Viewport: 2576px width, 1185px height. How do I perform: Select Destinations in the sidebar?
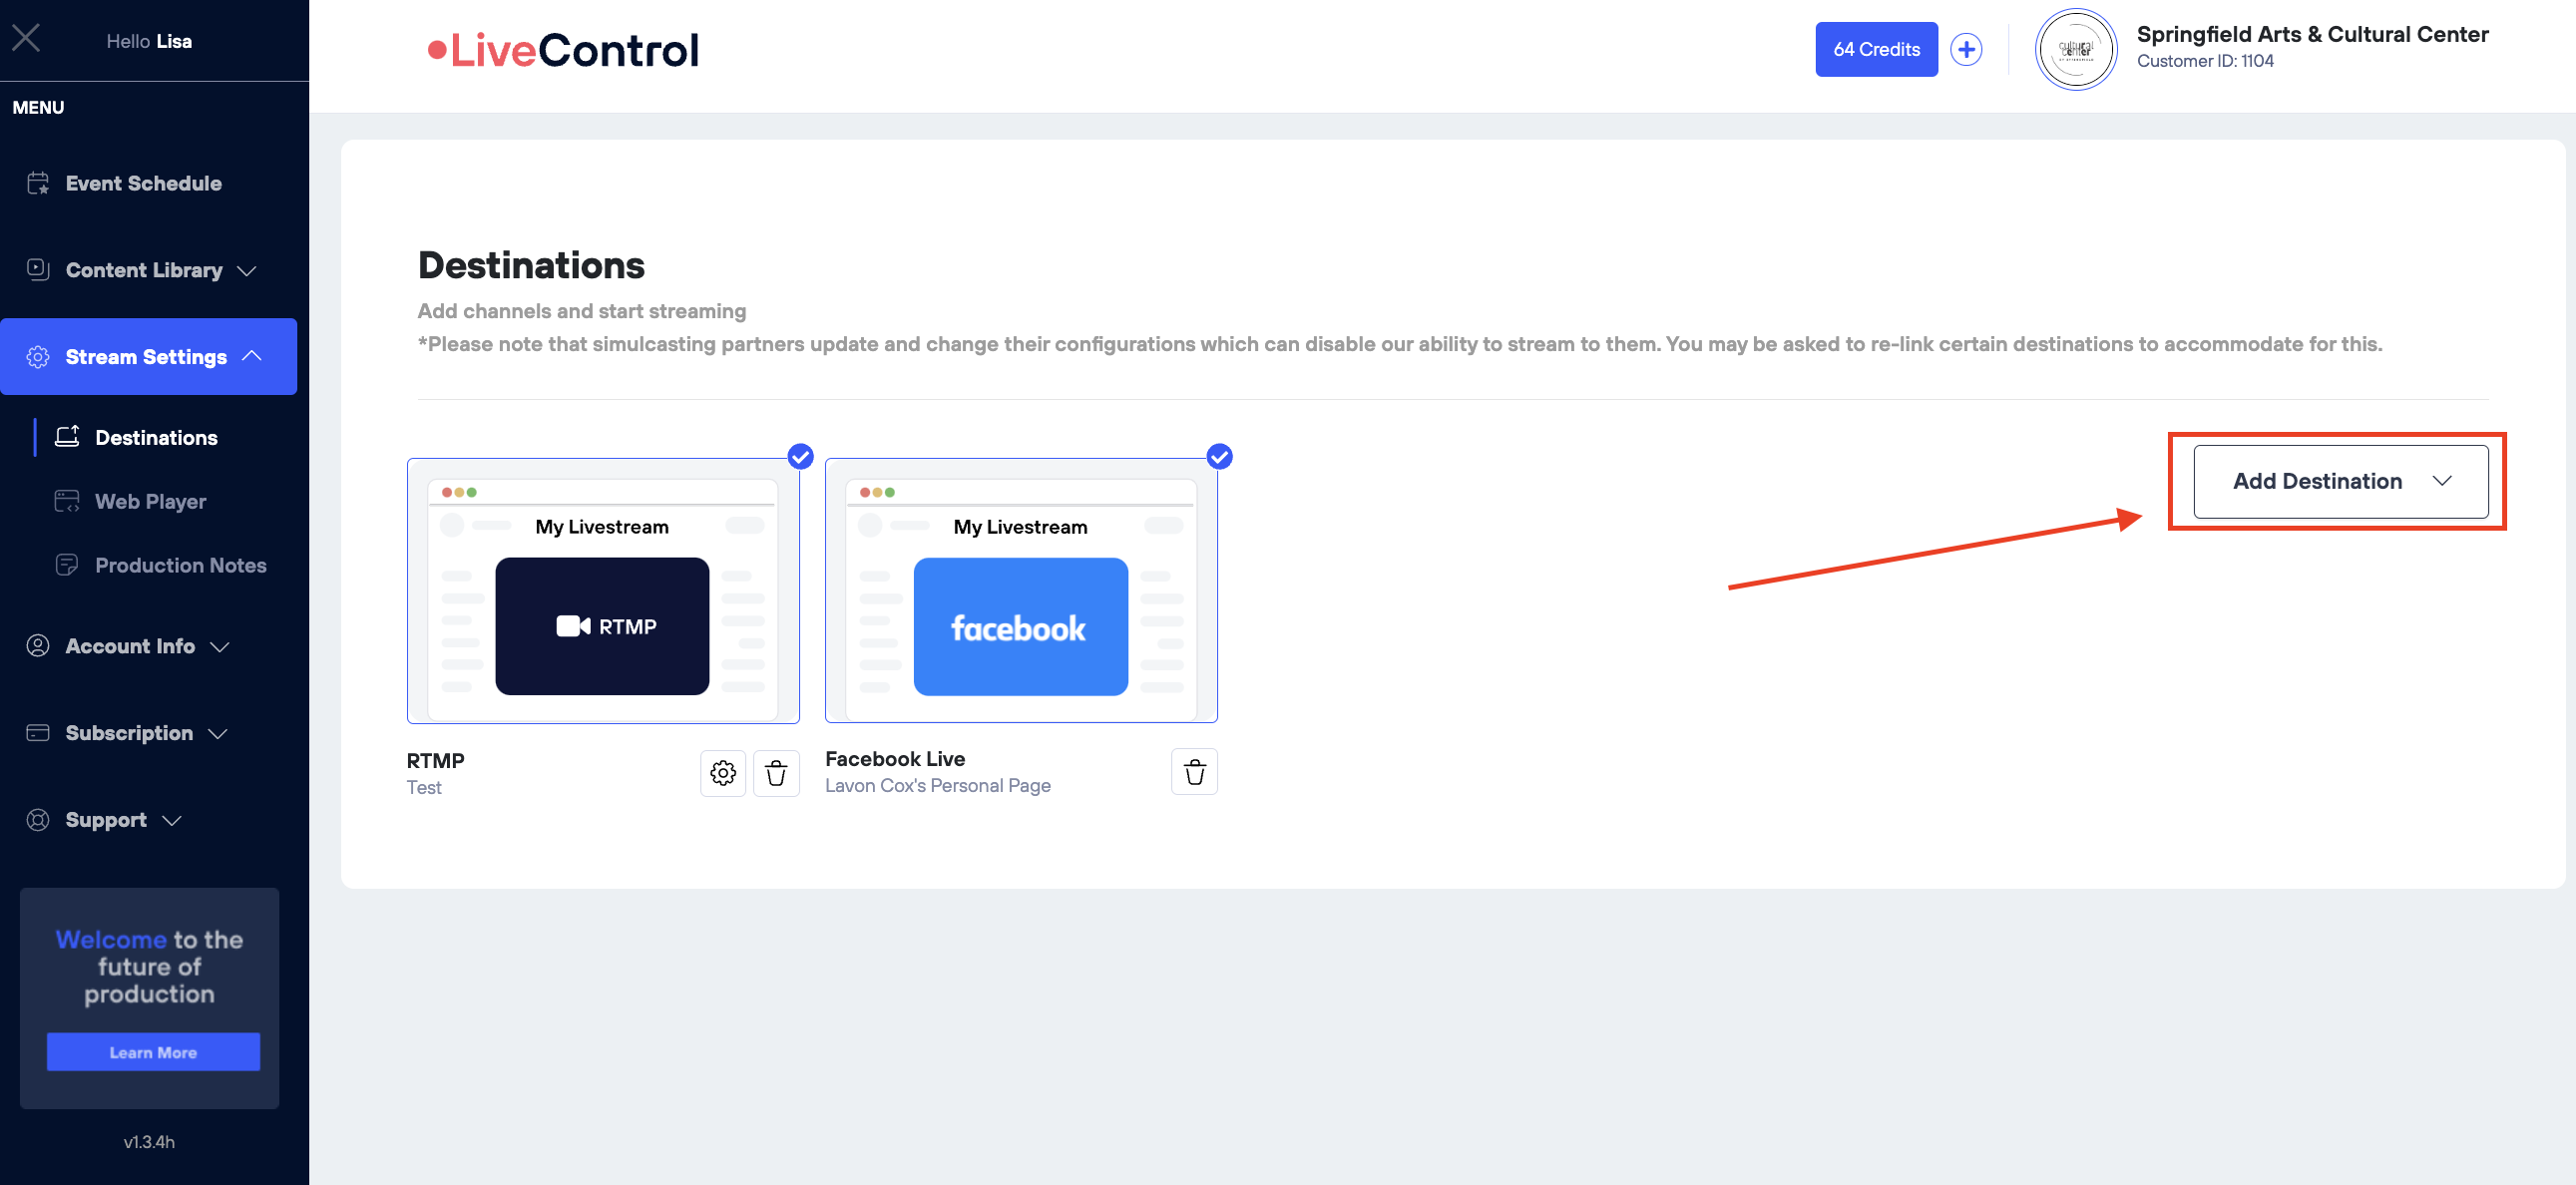pos(156,437)
